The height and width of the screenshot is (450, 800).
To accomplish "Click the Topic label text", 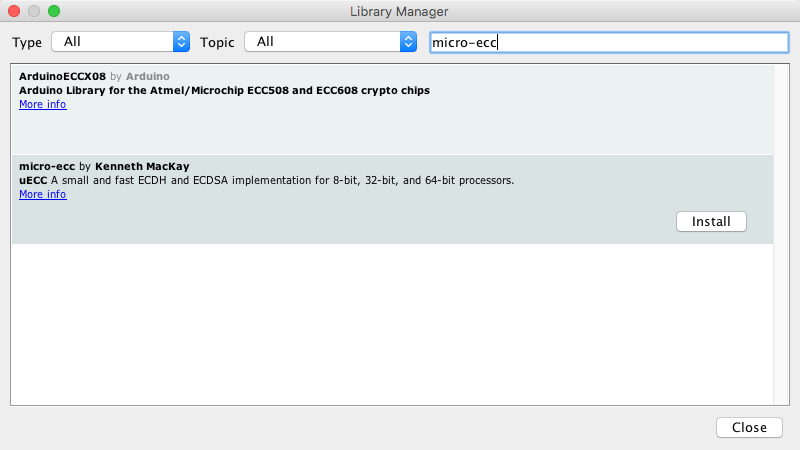I will pos(216,42).
